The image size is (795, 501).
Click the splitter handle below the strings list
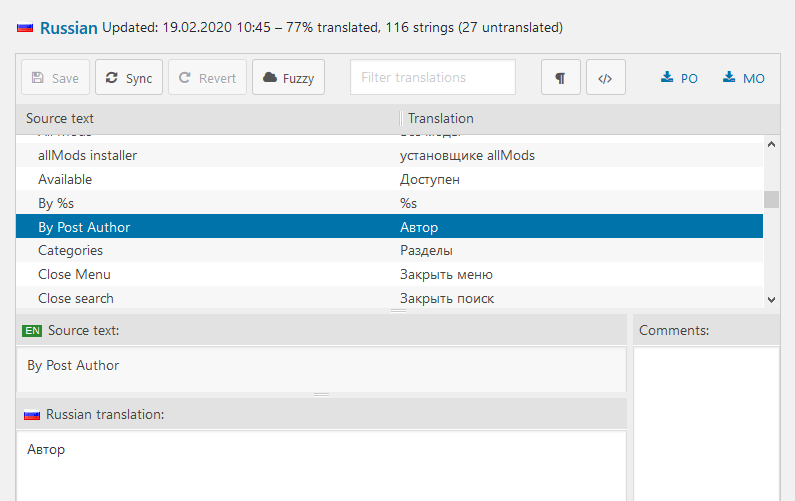[x=399, y=310]
